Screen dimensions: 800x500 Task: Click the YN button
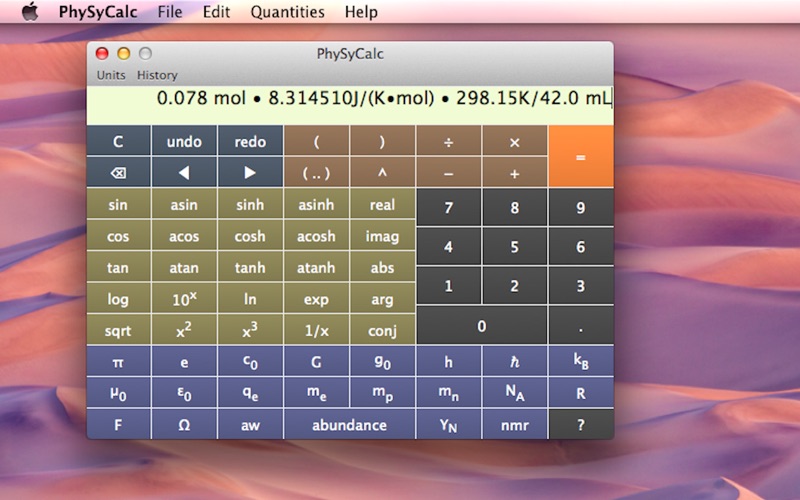[x=448, y=424]
